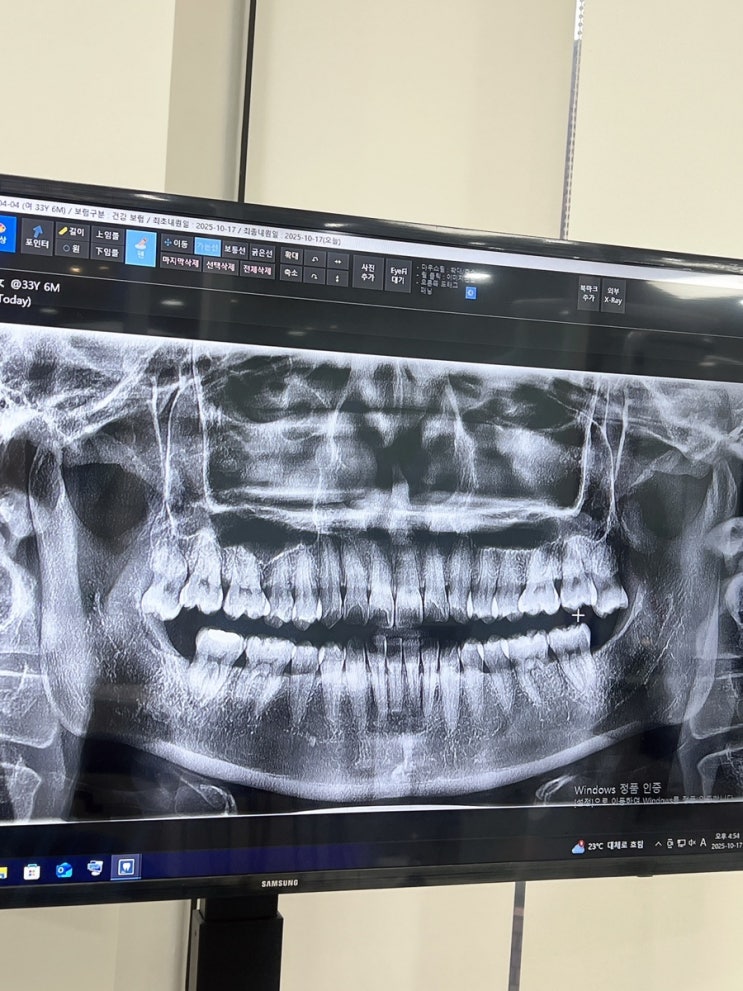Click 선택삭제 to delete selection
Viewport: 743px width, 991px height.
(220, 266)
